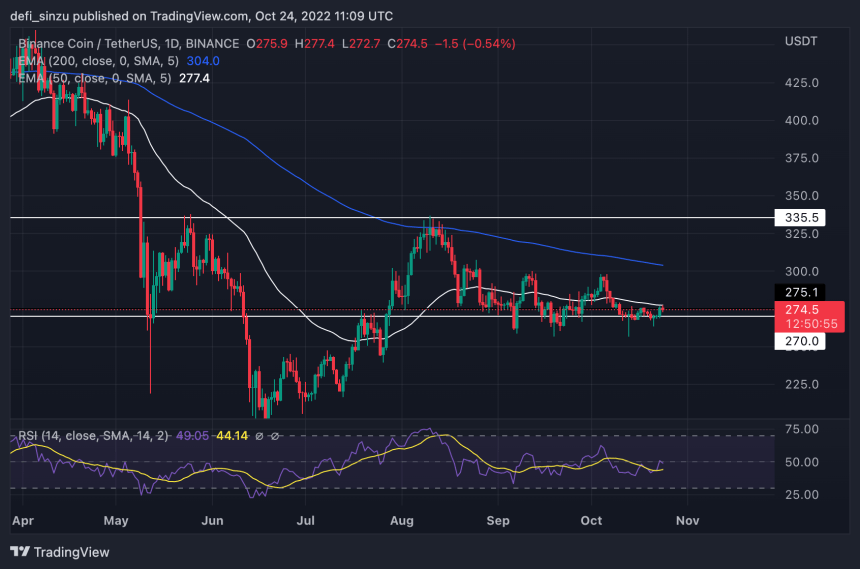The height and width of the screenshot is (569, 860).
Task: Click the 335.5 price line label
Action: (800, 218)
